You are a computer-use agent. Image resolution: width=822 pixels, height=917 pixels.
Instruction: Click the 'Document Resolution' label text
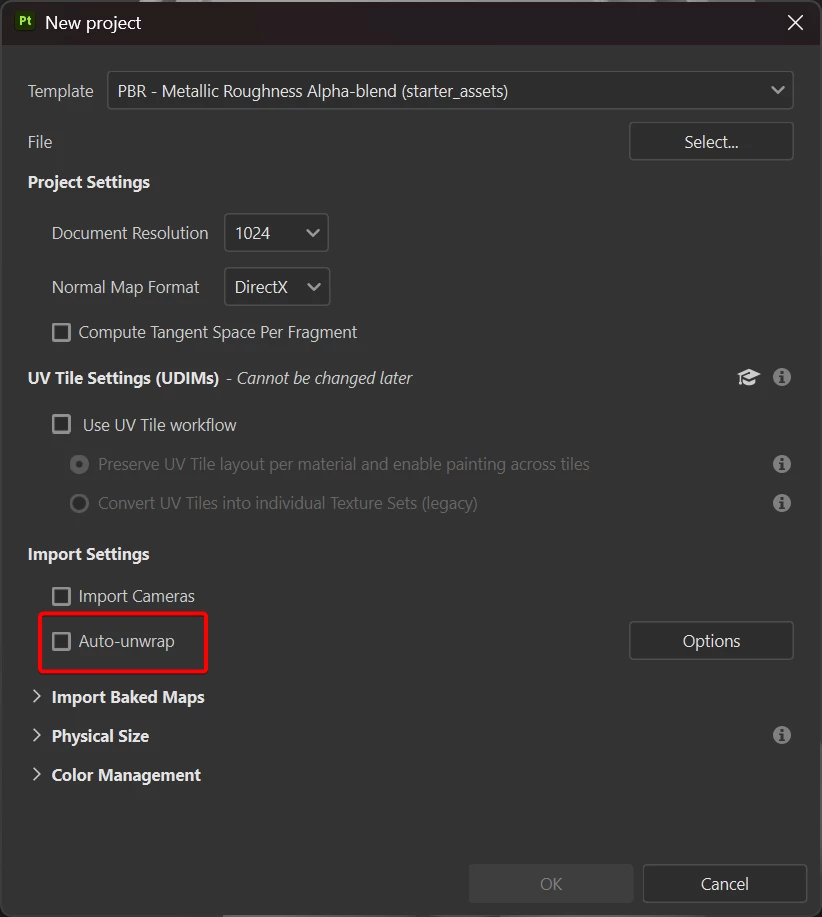click(x=130, y=233)
